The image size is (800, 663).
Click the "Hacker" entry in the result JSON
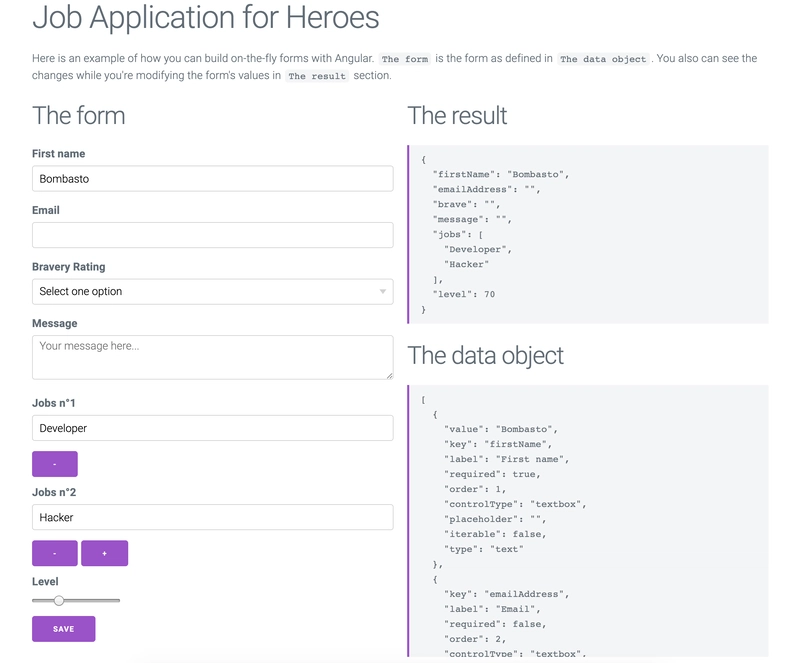[466, 264]
